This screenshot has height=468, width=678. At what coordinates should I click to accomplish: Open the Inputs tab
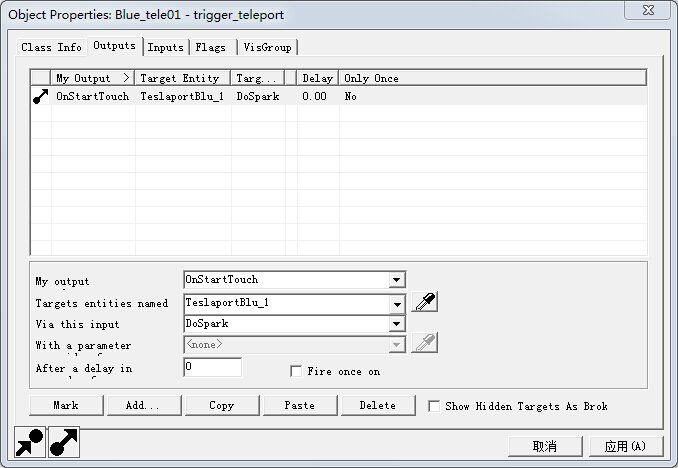(166, 47)
